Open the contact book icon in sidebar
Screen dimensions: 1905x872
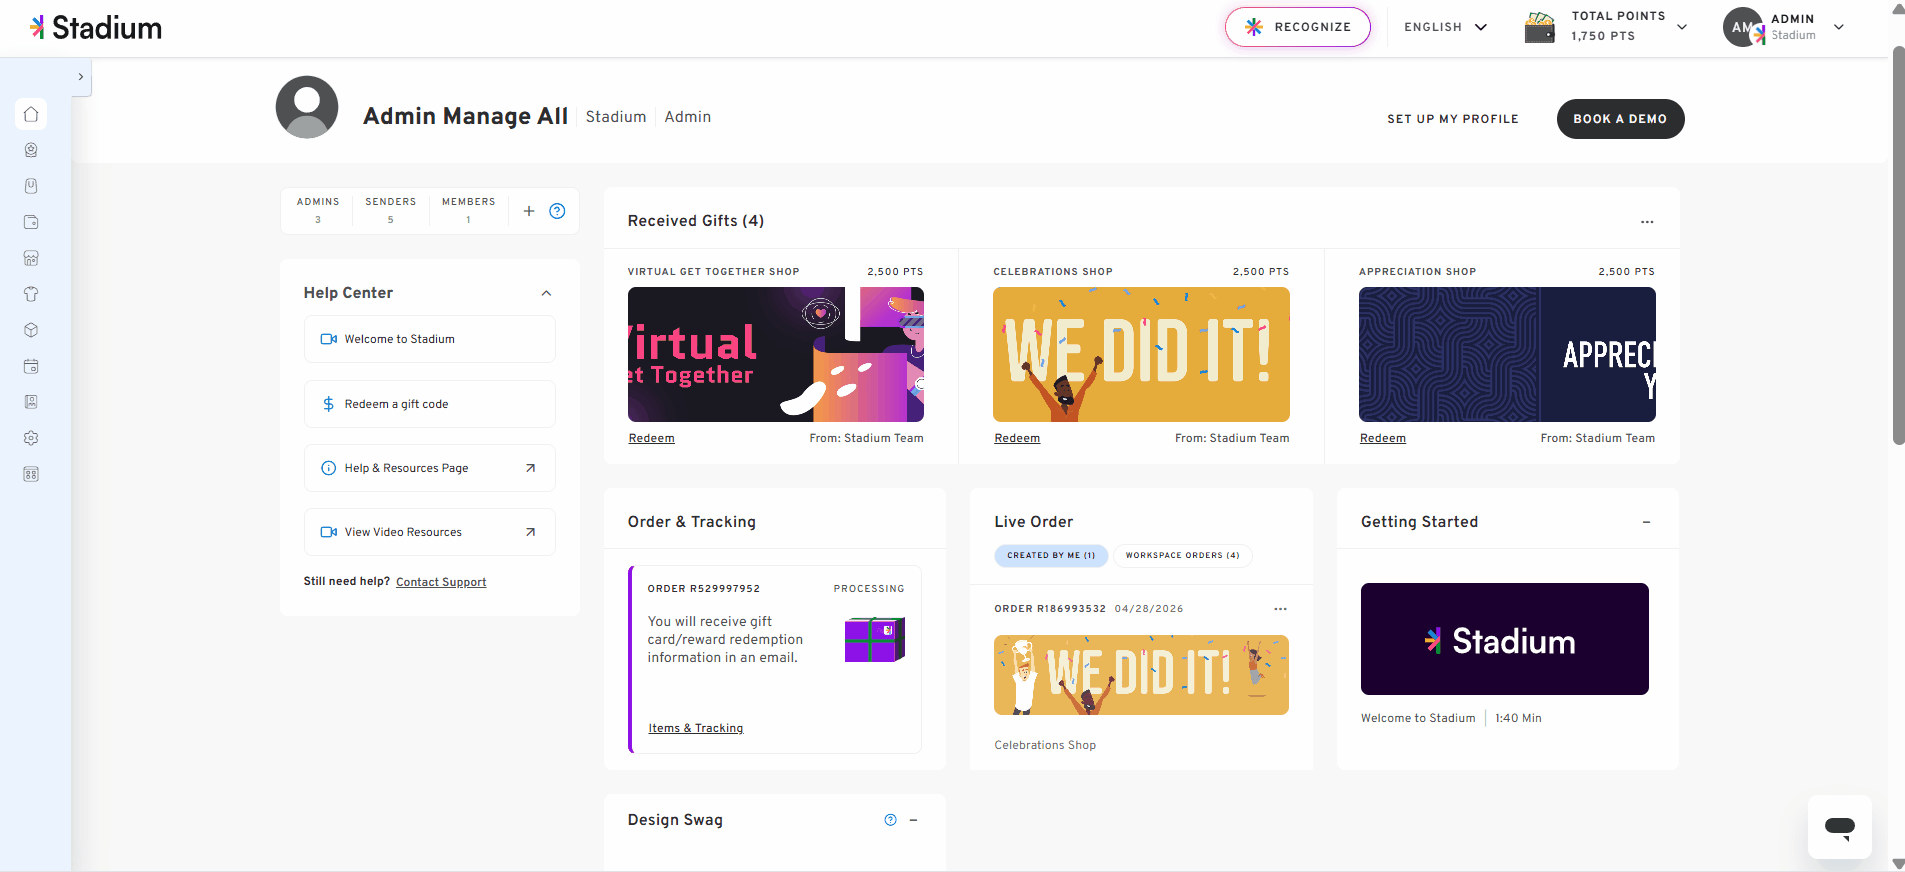31,402
